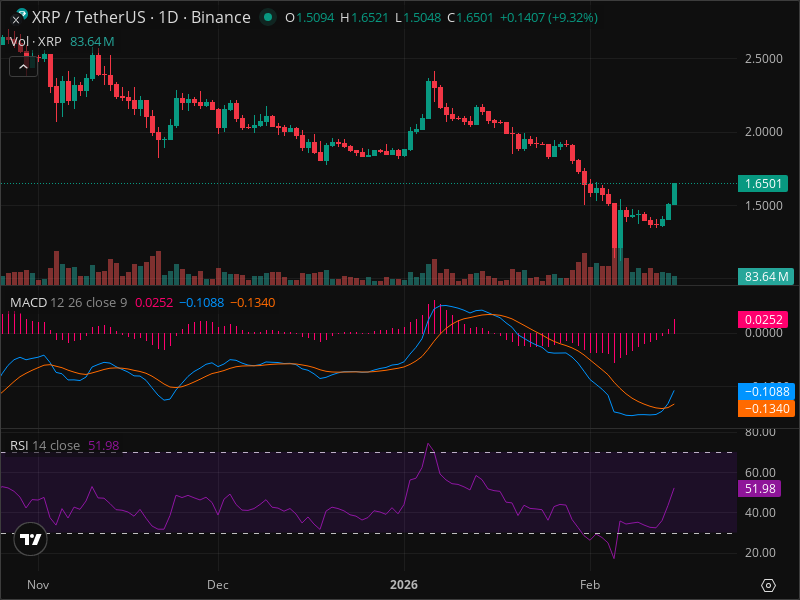Viewport: 800px width, 600px height.
Task: Click the open value O1.5094
Action: (x=310, y=18)
